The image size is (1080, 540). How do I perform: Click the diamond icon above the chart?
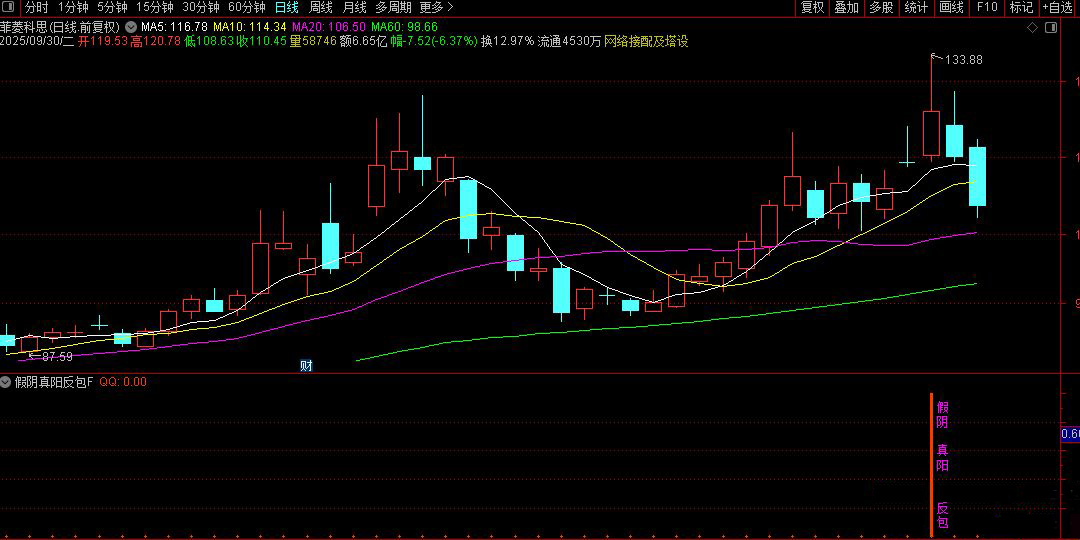1033,28
